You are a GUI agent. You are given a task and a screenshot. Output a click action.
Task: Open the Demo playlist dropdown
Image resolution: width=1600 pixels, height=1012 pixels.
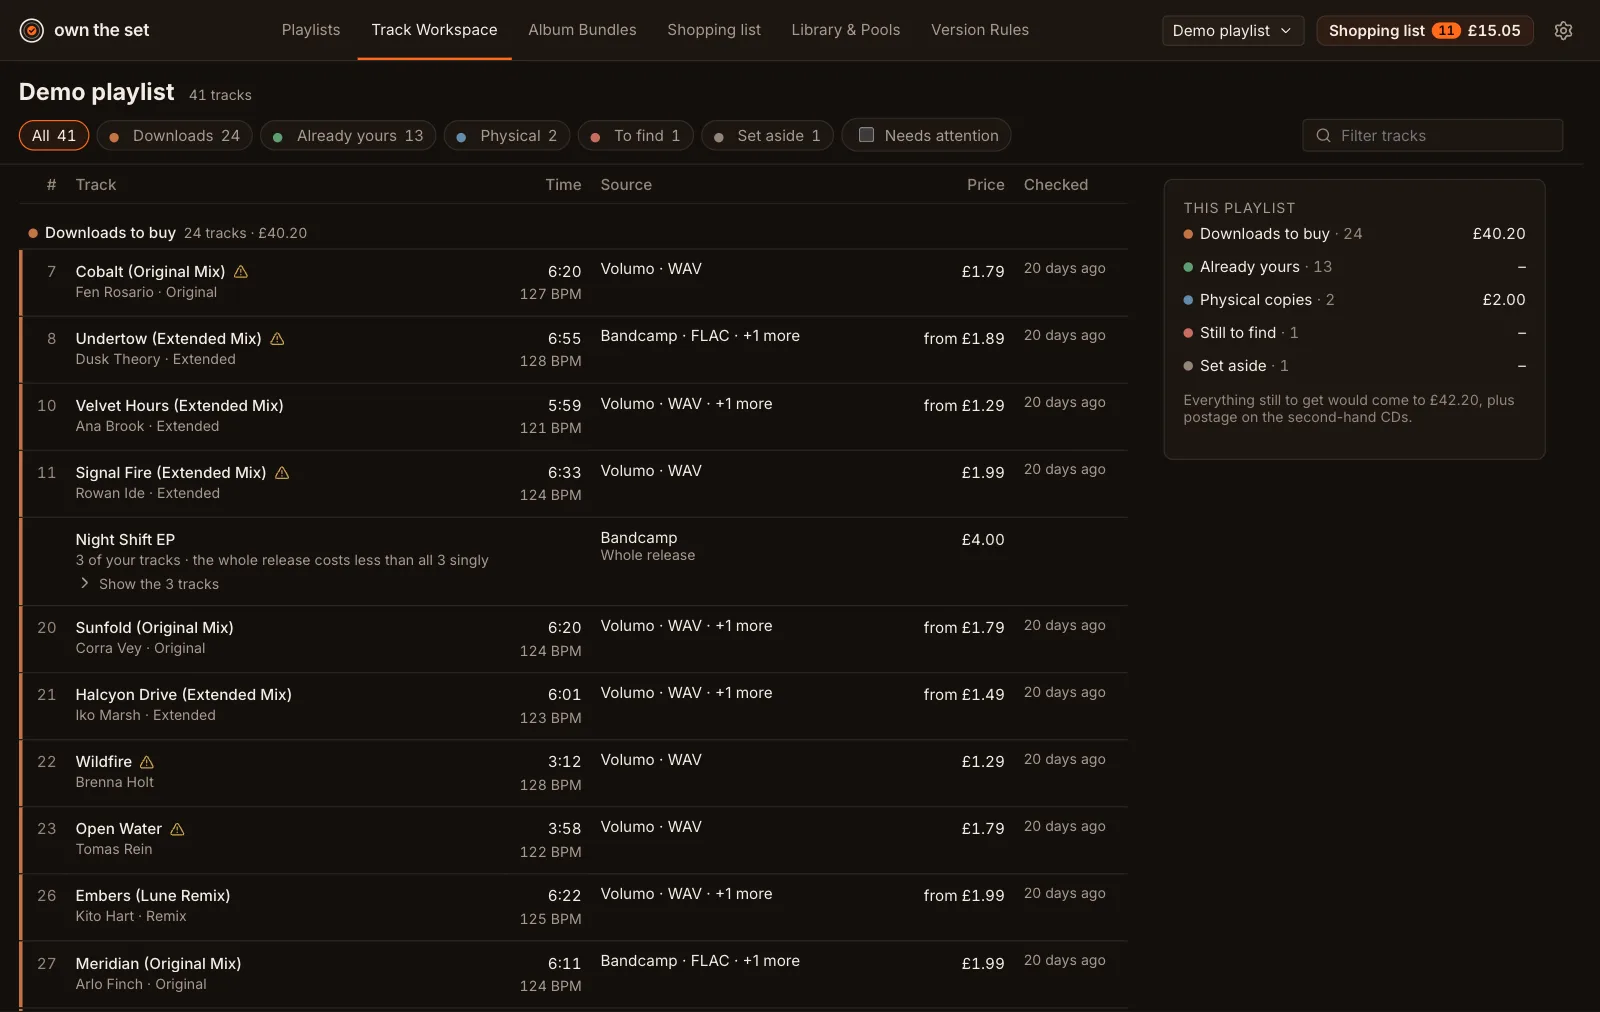click(x=1232, y=30)
